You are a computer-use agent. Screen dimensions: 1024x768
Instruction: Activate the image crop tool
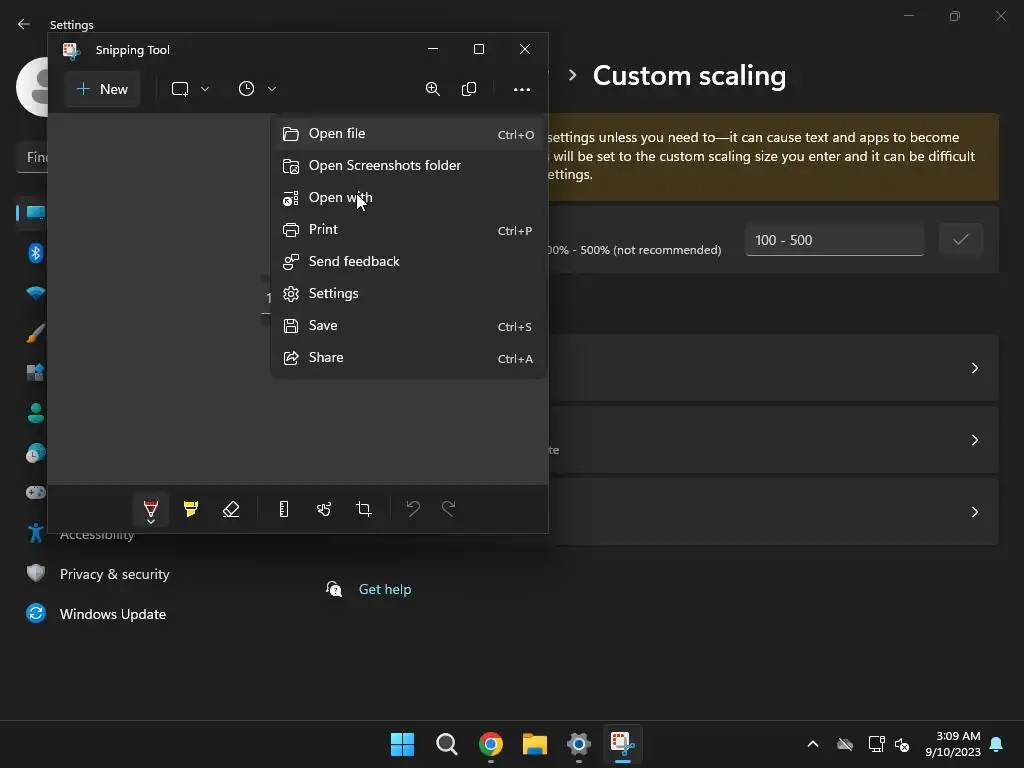pyautogui.click(x=364, y=509)
